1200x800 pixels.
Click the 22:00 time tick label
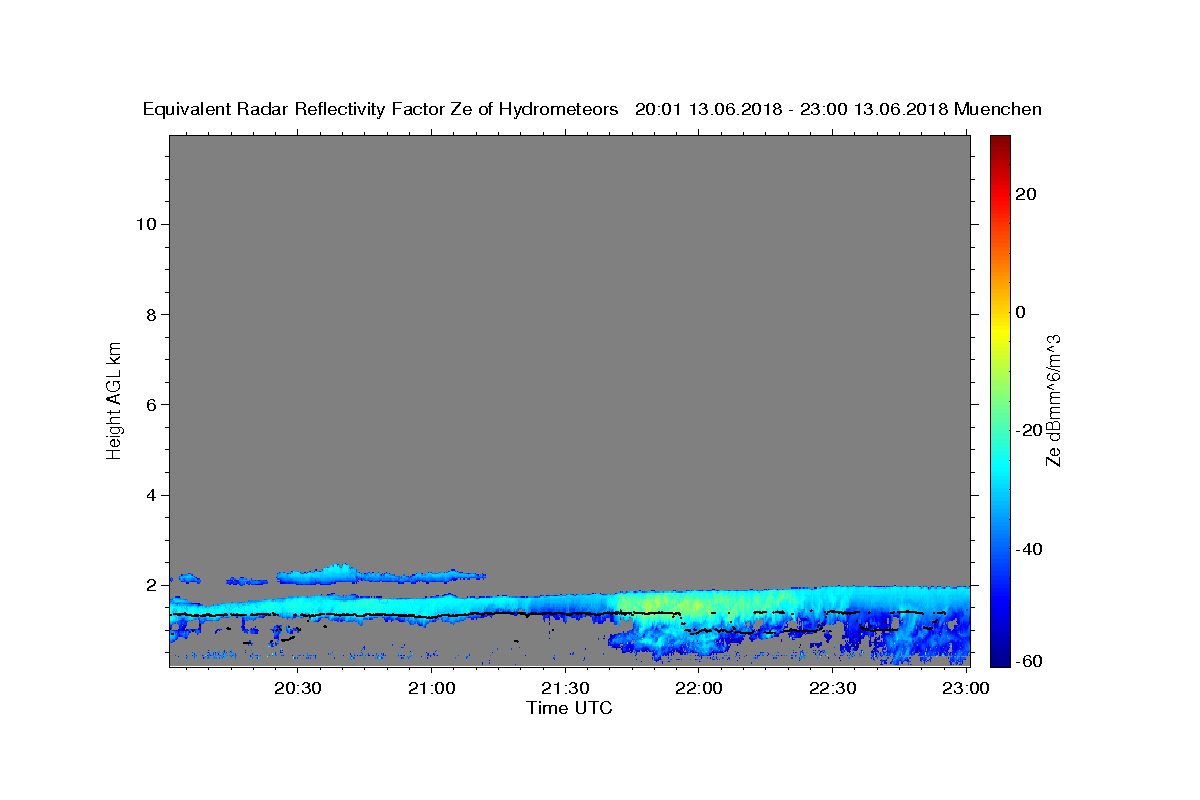[699, 688]
